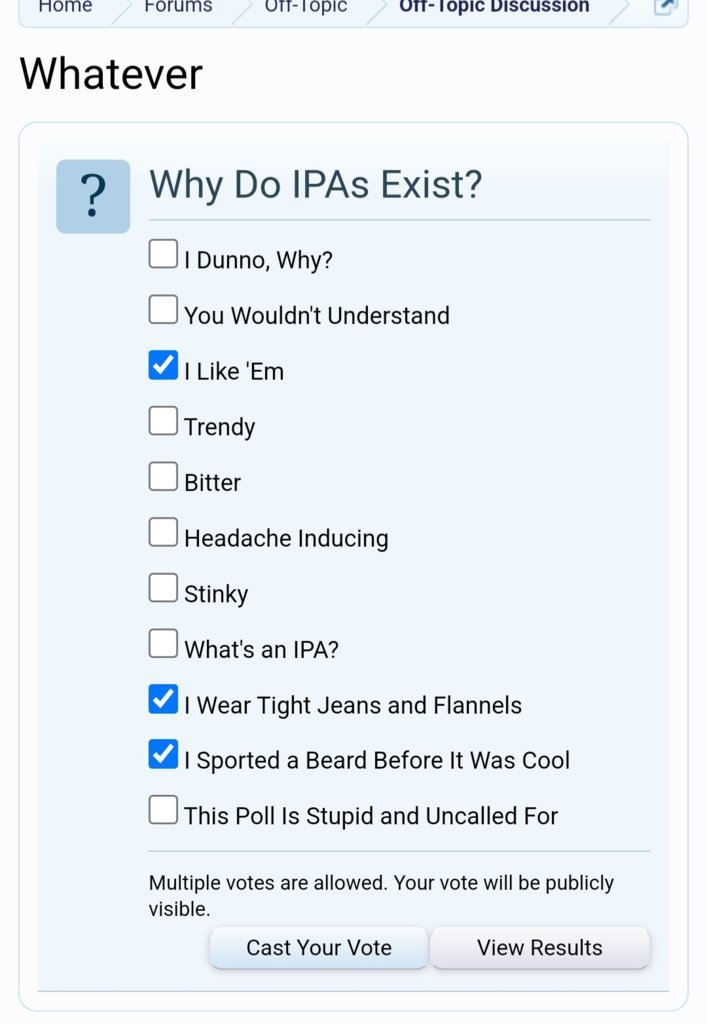Check "This Poll Is Stupid" option

click(x=163, y=810)
